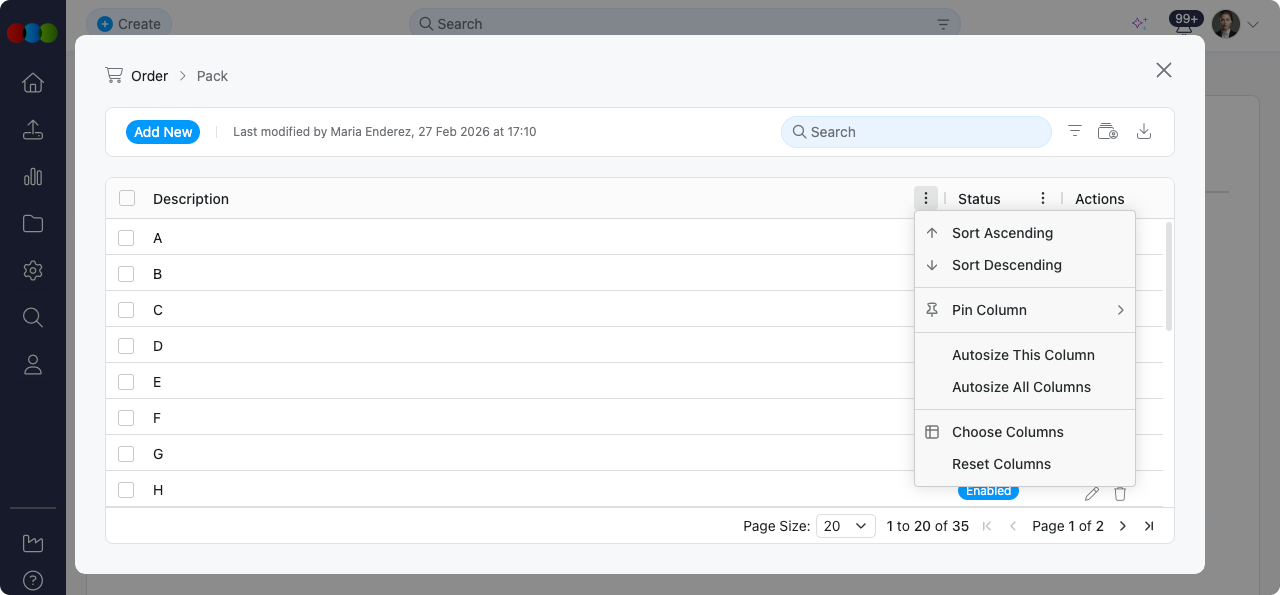Open the Home icon in the sidebar
The width and height of the screenshot is (1280, 595).
pyautogui.click(x=32, y=83)
